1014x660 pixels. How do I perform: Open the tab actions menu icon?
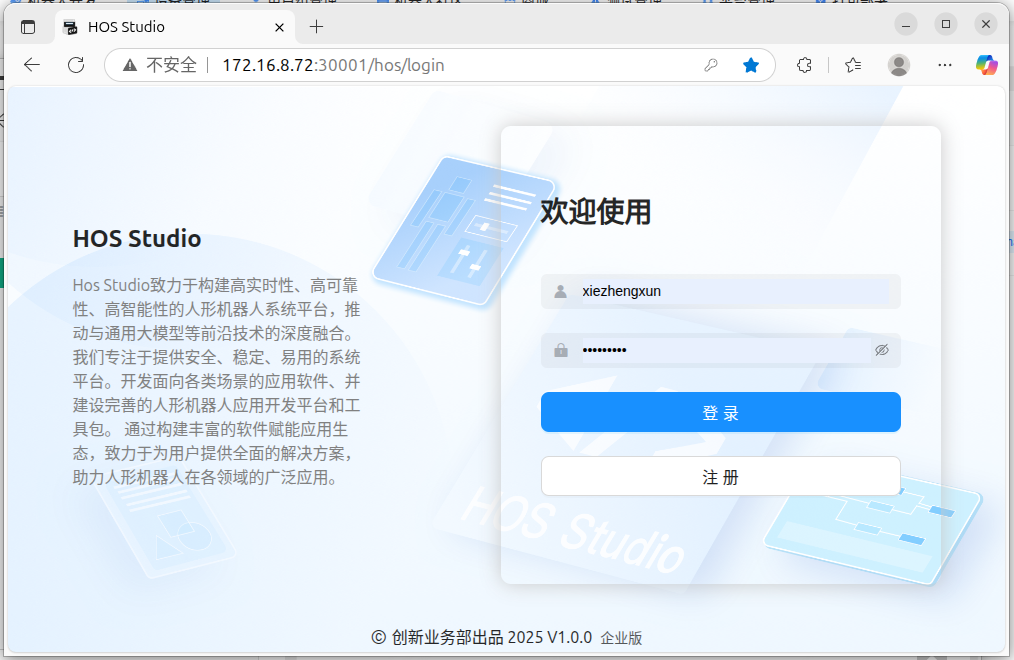point(29,27)
